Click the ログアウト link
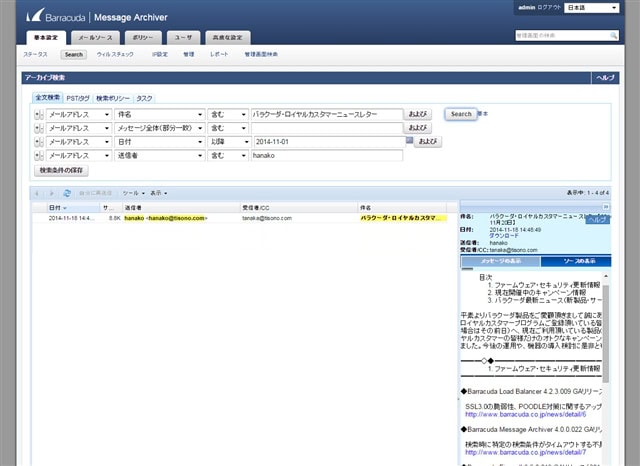Image resolution: width=640 pixels, height=466 pixels. pos(549,7)
